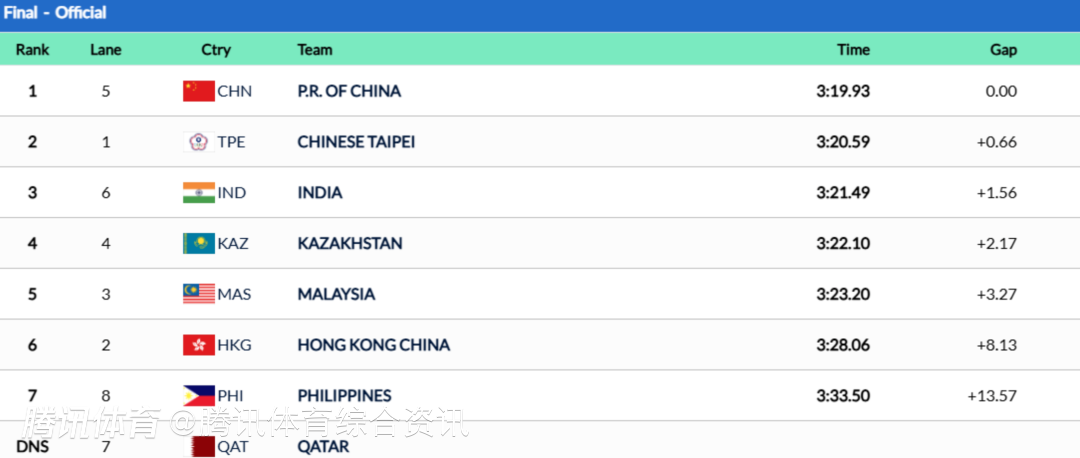Open the CHINESE TAIPEI team link
Viewport: 1080px width, 458px height.
(x=356, y=142)
